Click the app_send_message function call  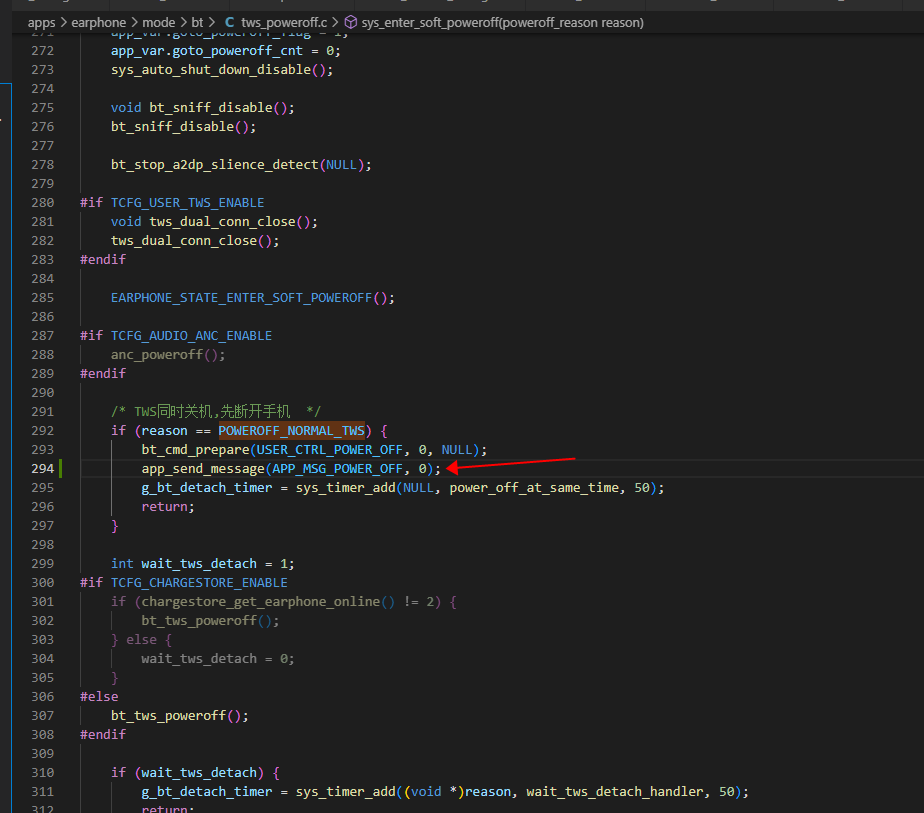pyautogui.click(x=203, y=468)
